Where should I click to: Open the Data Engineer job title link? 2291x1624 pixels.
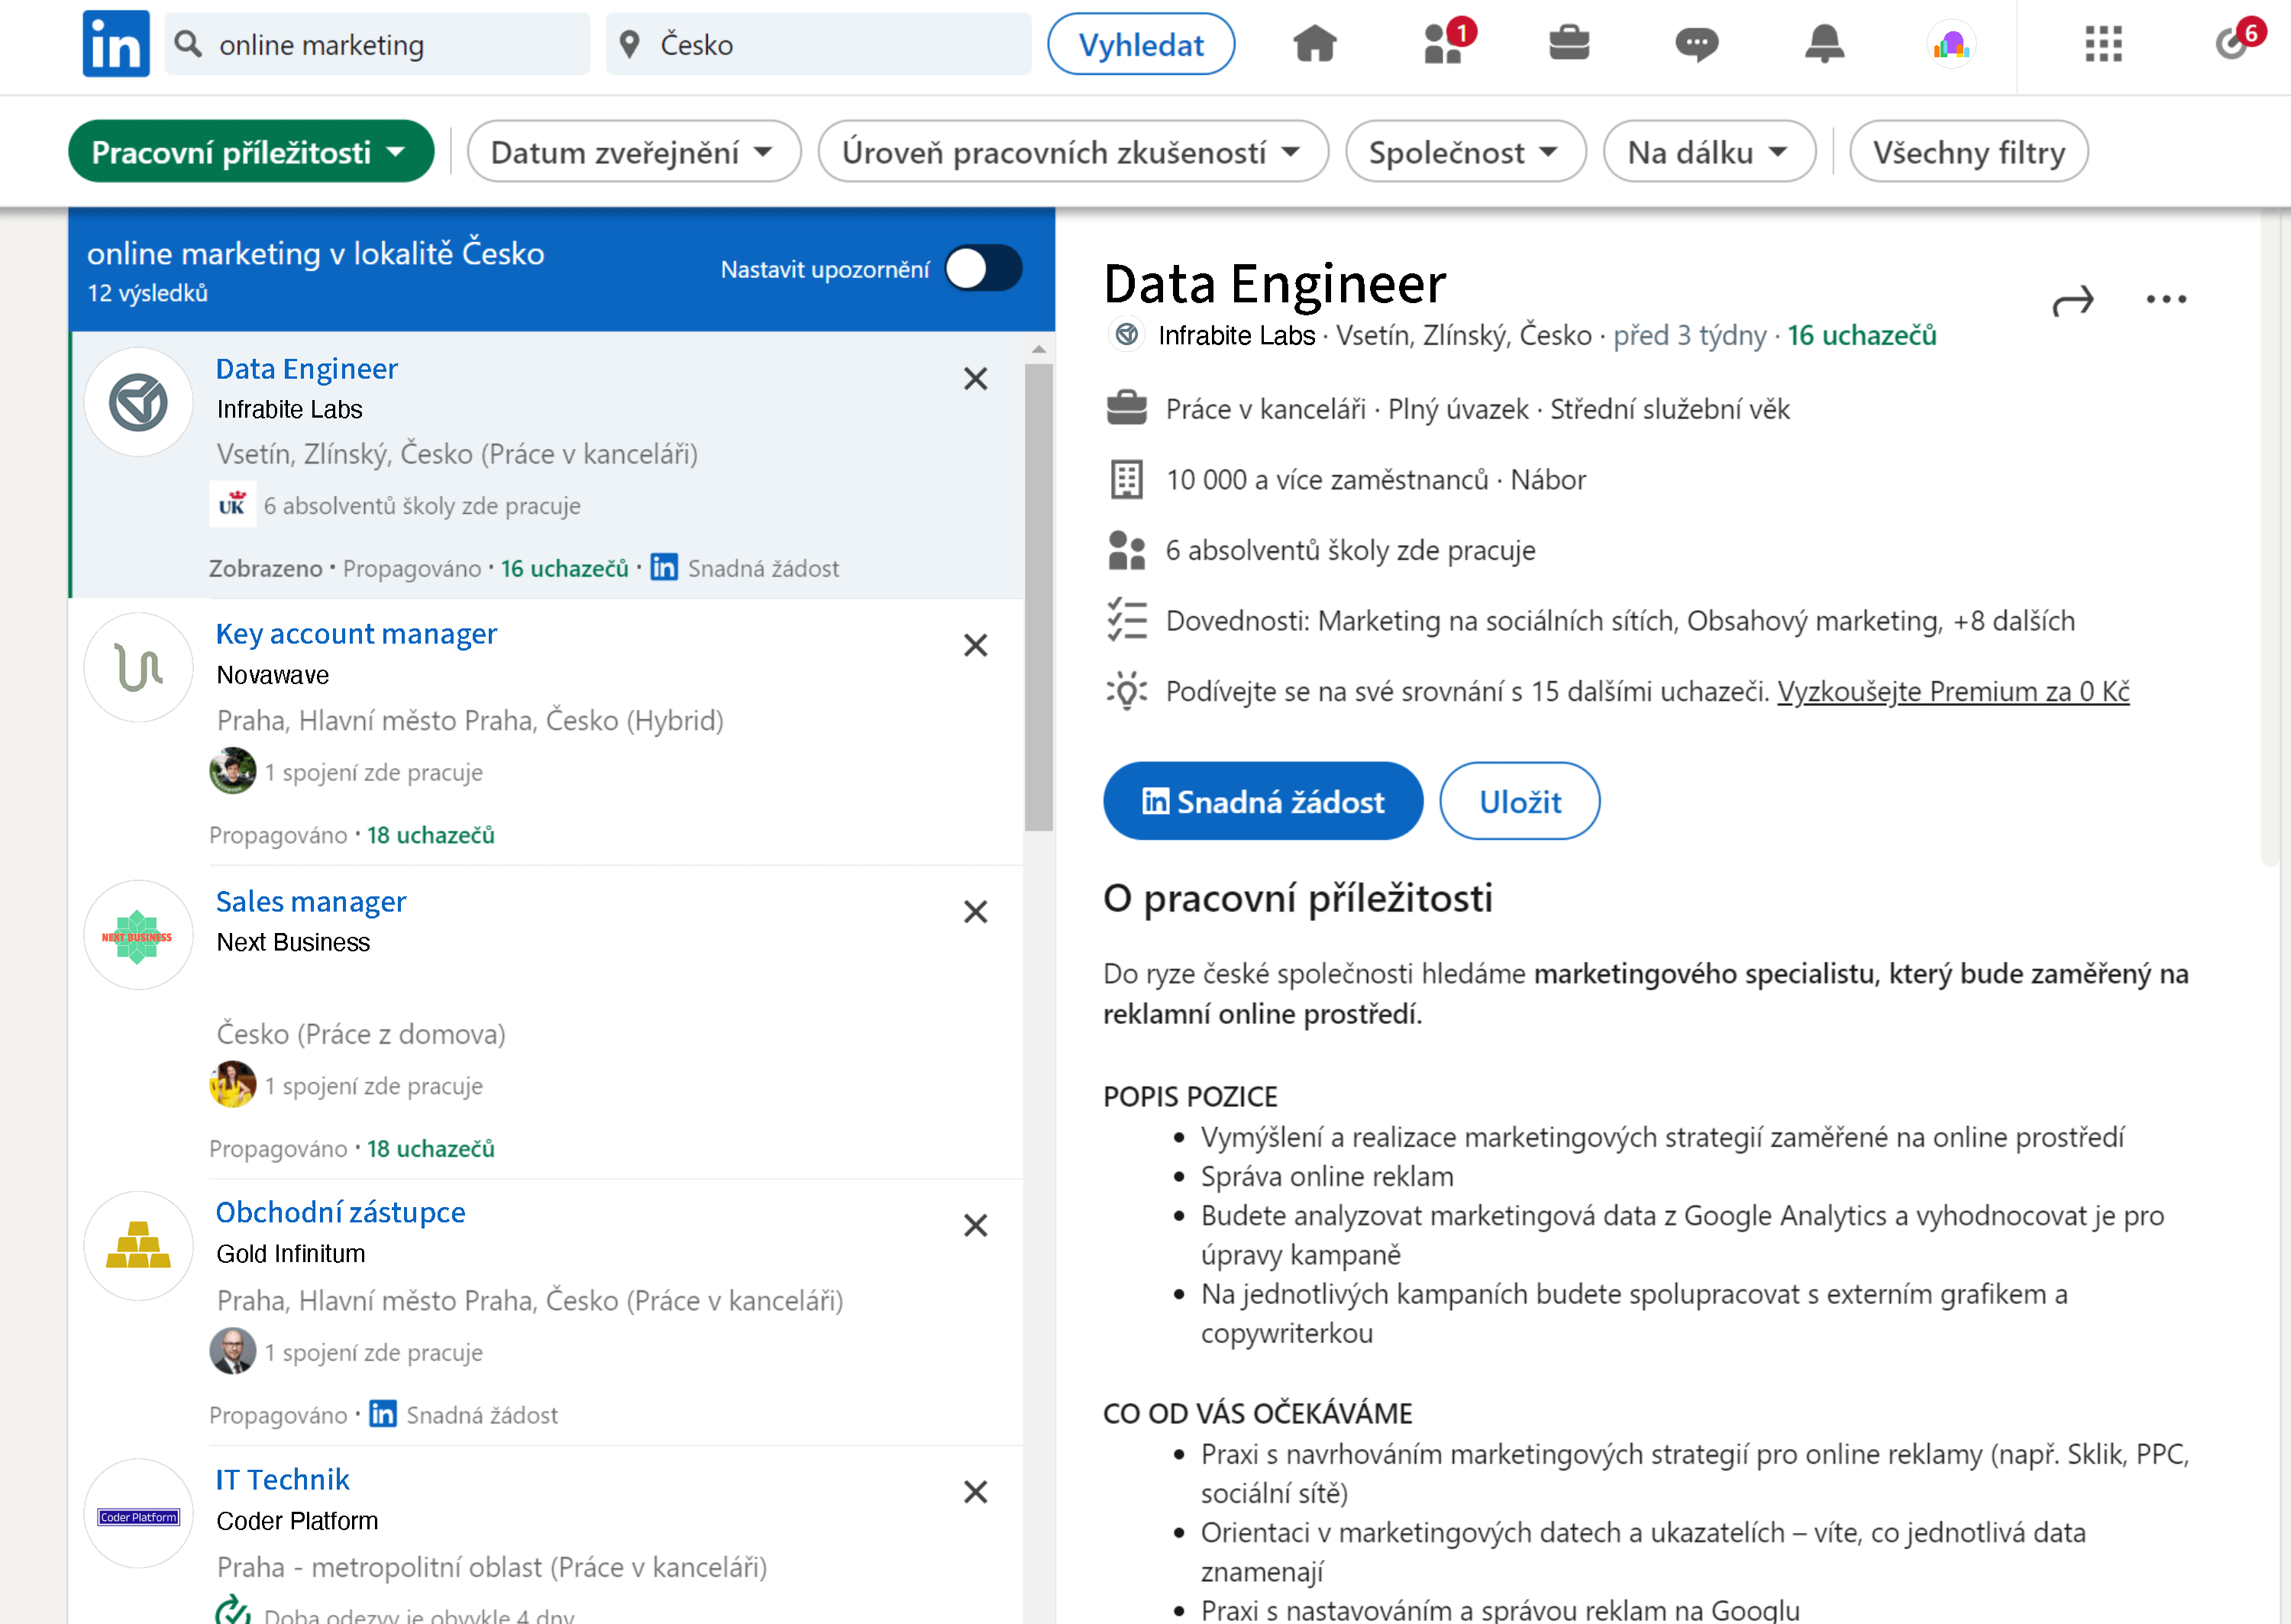(306, 369)
